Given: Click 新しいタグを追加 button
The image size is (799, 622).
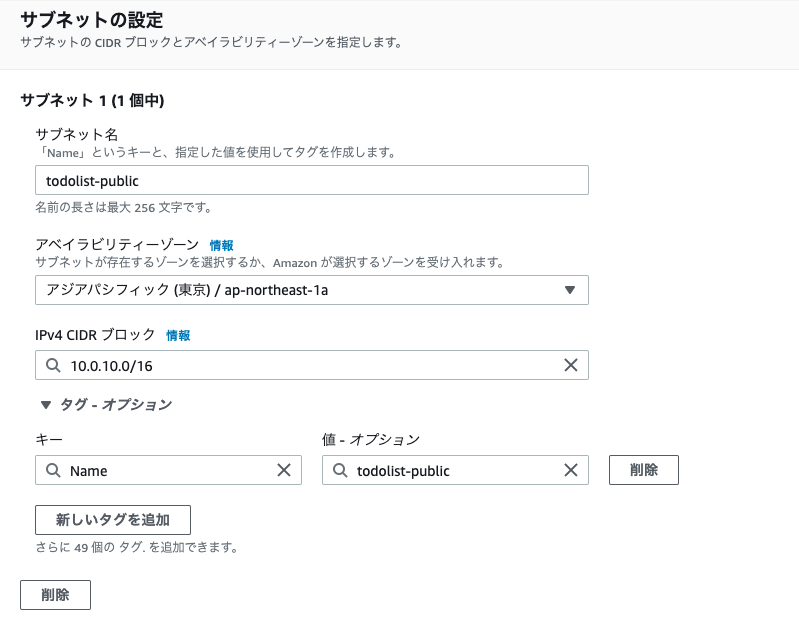Looking at the screenshot, I should click(113, 520).
